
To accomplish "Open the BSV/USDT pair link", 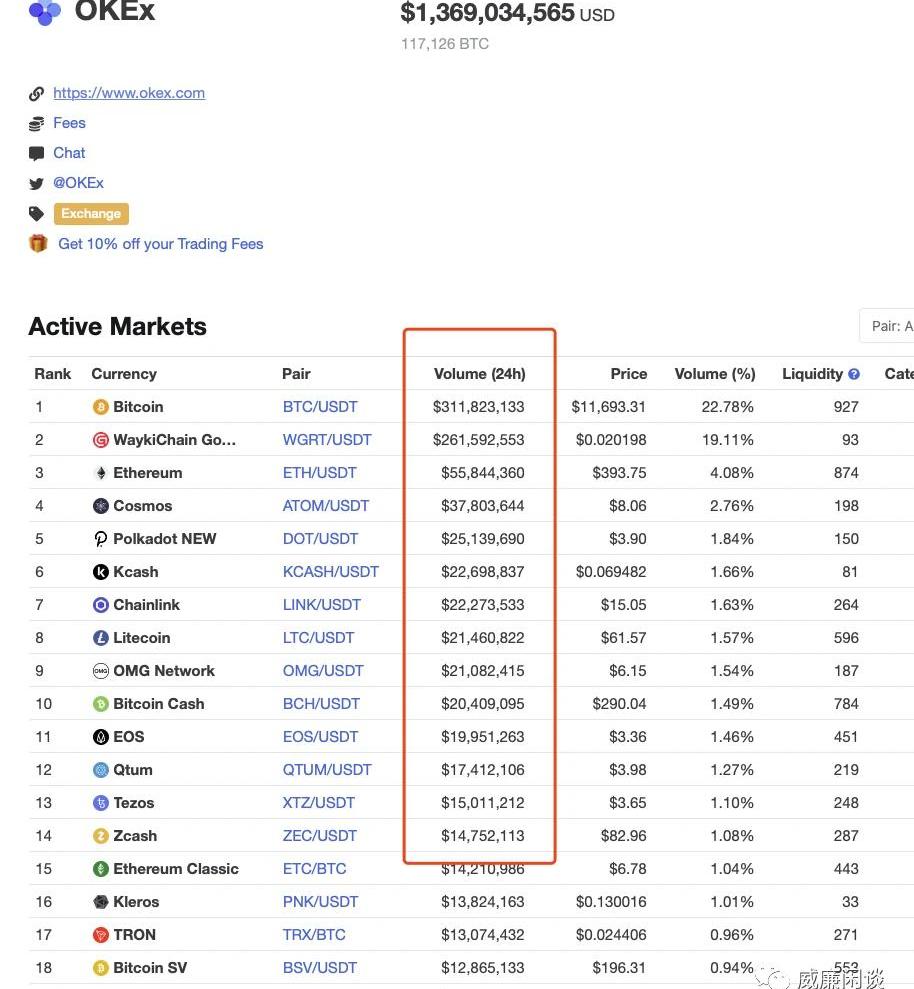I will click(x=320, y=968).
